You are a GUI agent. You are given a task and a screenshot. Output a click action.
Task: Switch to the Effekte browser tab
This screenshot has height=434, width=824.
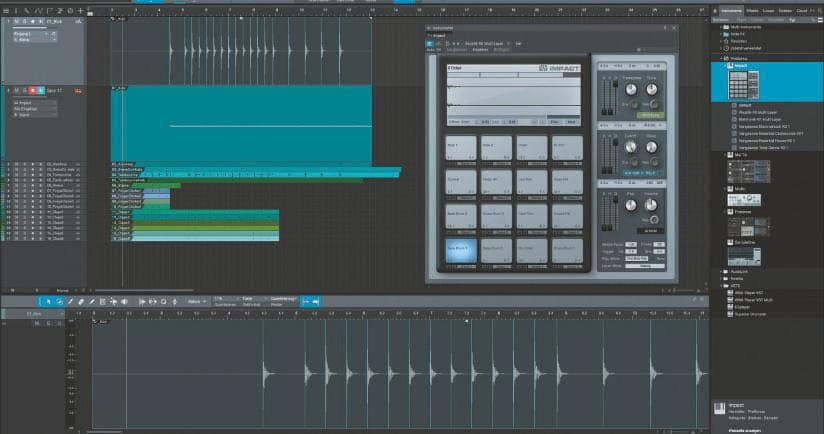coord(753,11)
